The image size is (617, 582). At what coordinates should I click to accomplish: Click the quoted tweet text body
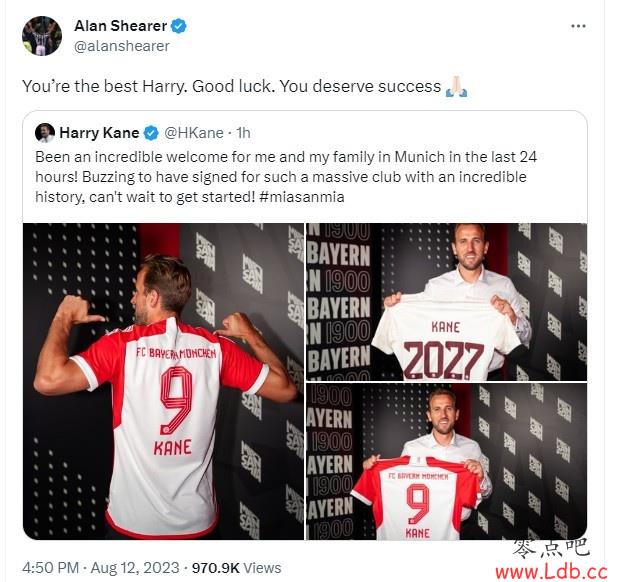point(286,177)
